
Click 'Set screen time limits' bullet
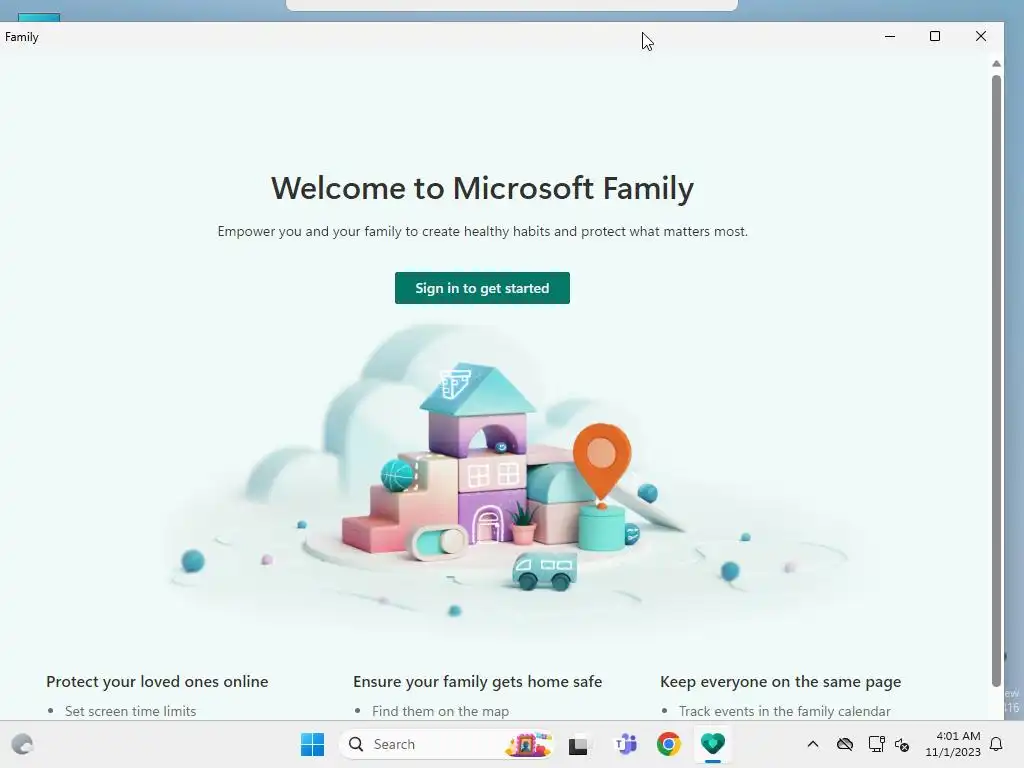point(130,711)
